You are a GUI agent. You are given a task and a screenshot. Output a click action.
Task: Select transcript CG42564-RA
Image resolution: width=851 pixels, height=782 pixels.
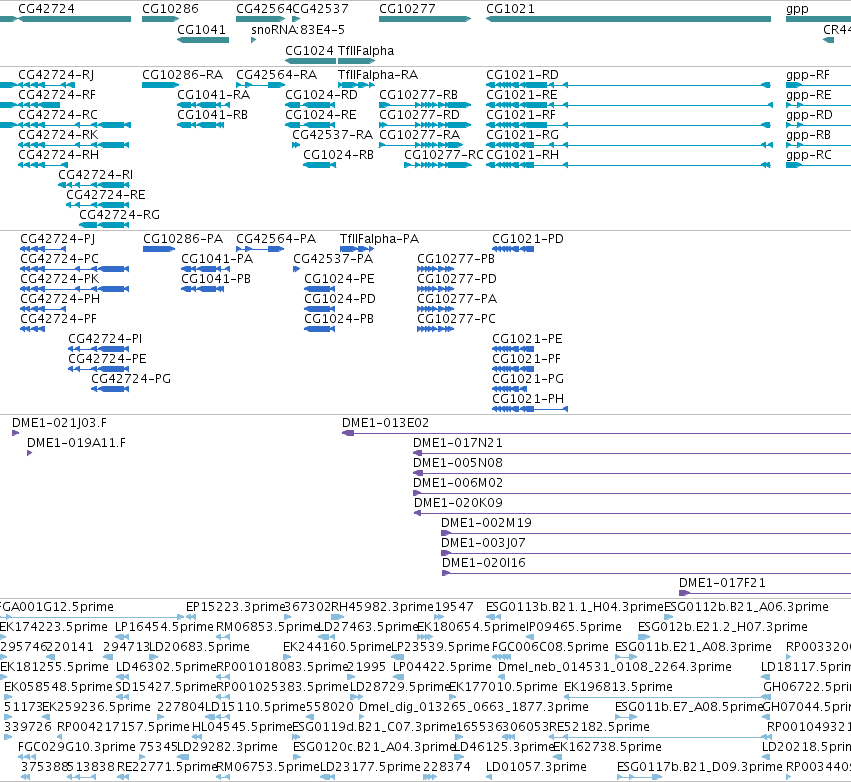pyautogui.click(x=276, y=75)
